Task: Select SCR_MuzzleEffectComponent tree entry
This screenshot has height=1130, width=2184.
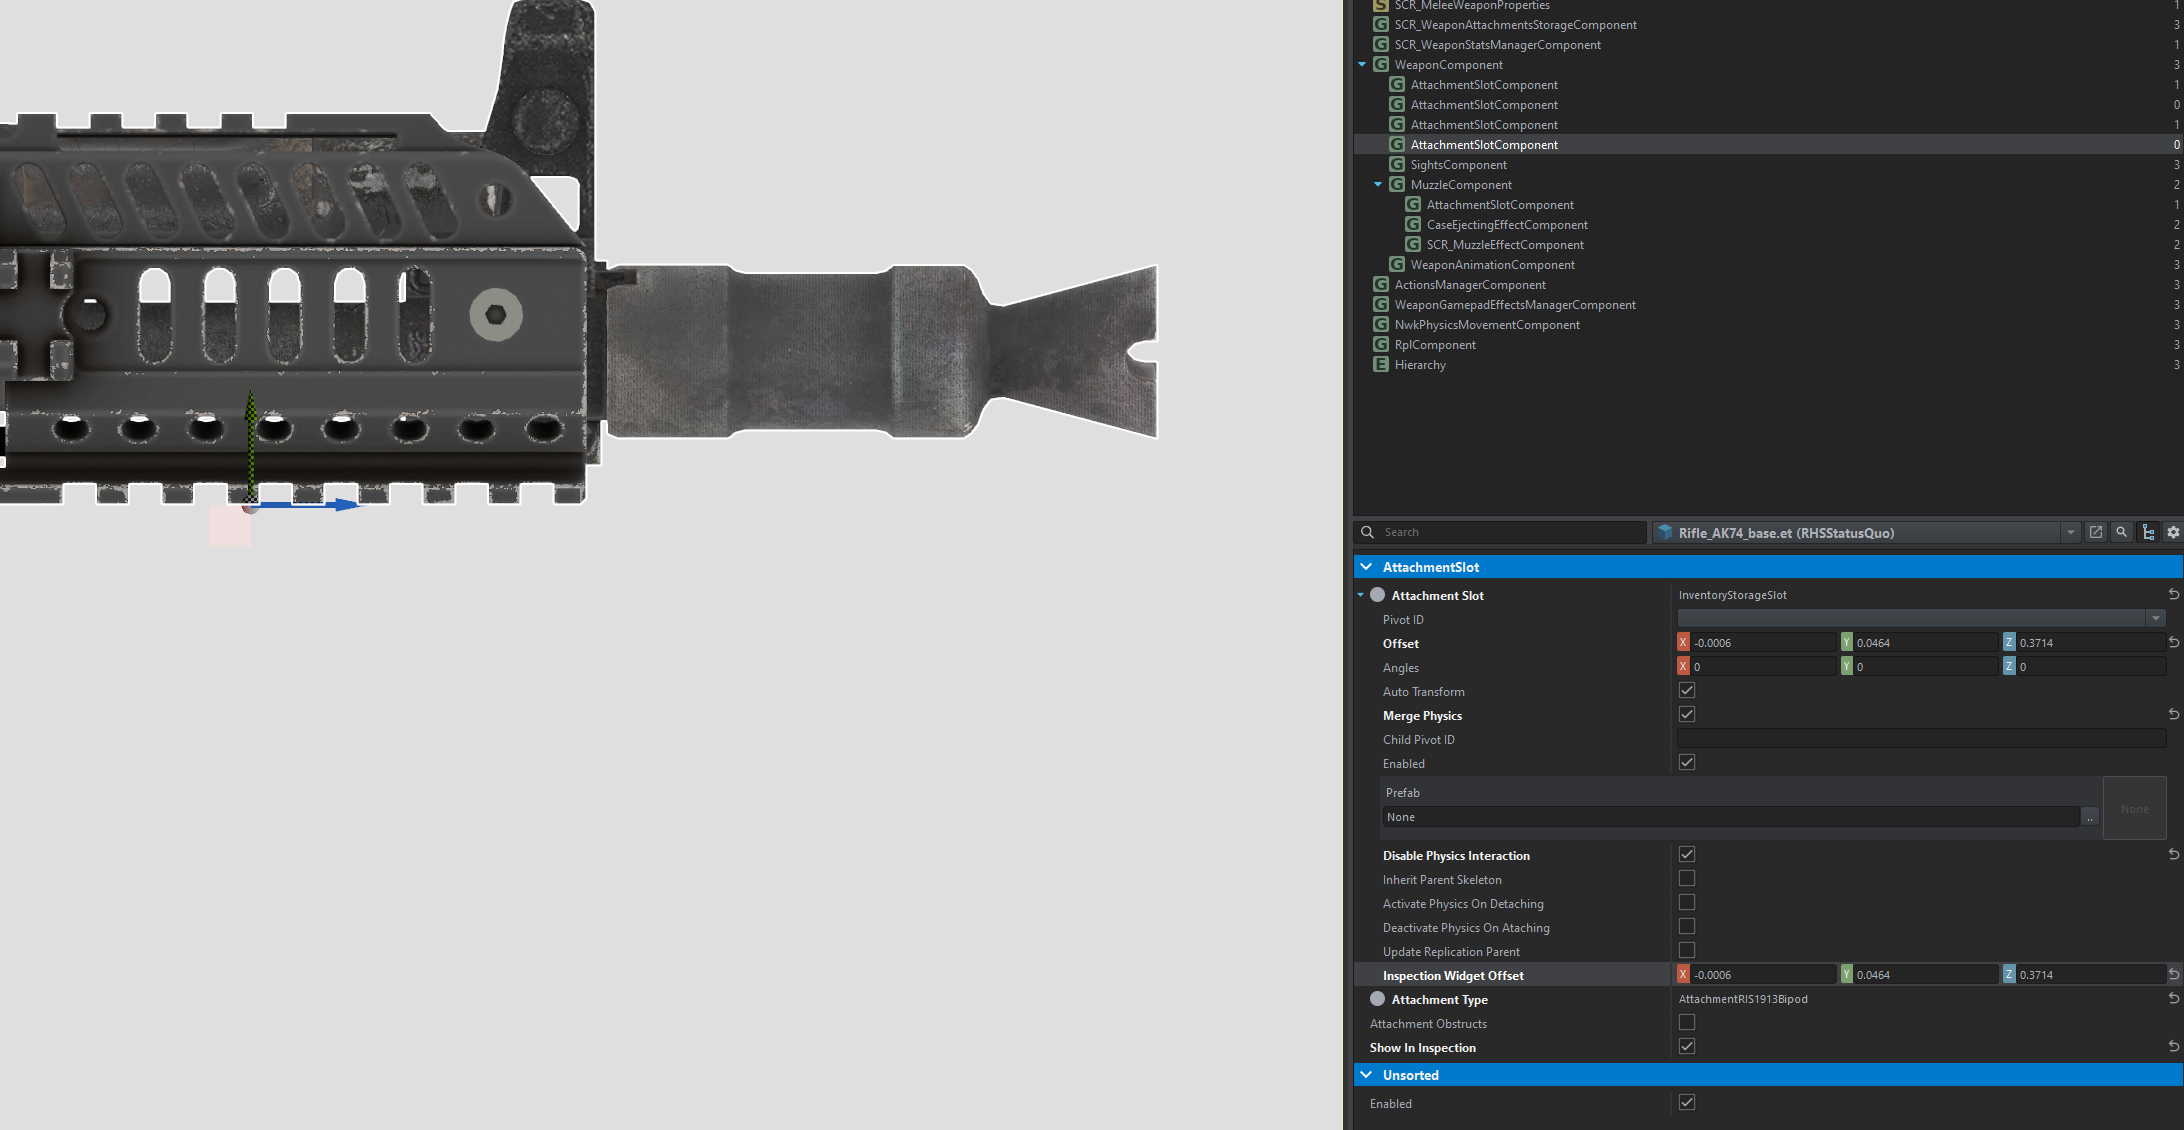Action: (x=1504, y=245)
